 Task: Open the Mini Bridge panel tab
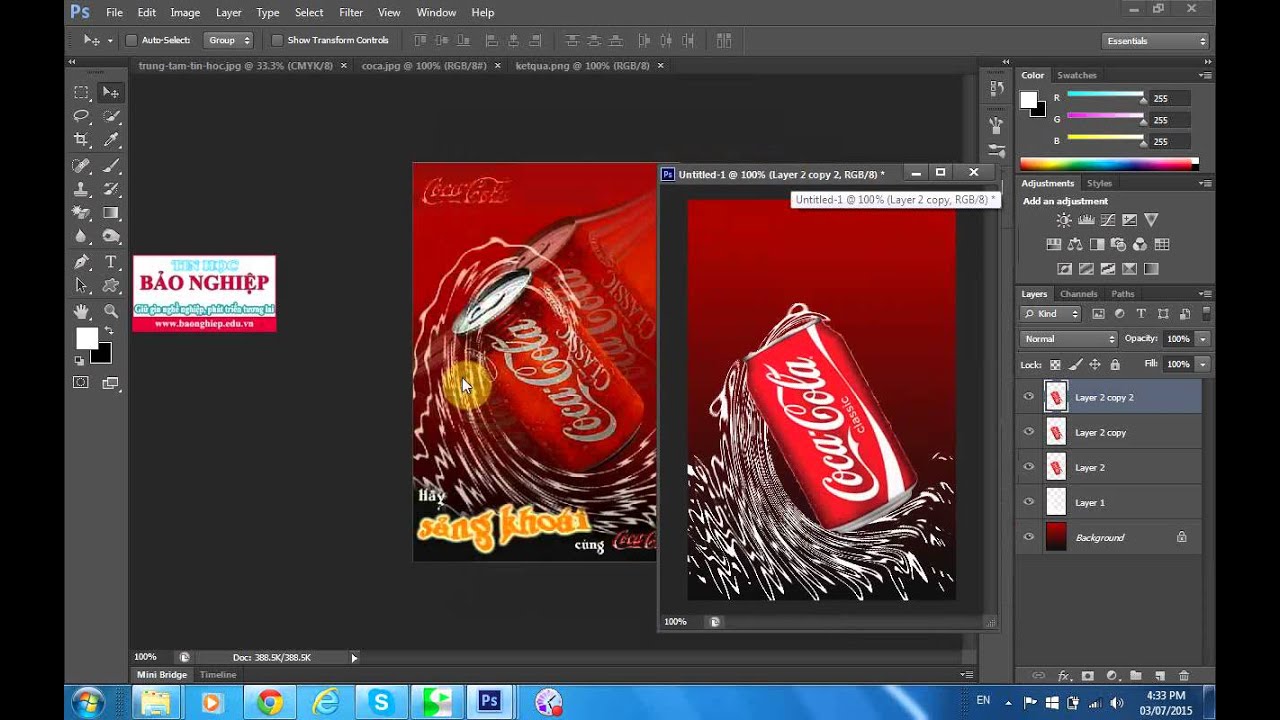(x=161, y=675)
